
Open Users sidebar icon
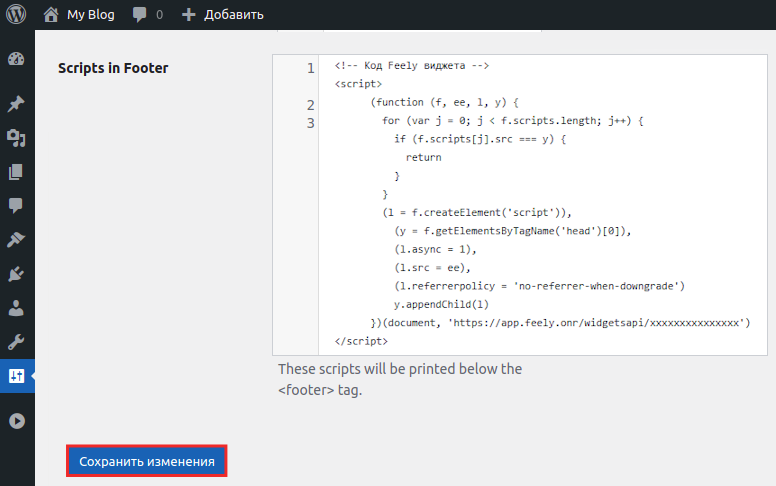(16, 308)
